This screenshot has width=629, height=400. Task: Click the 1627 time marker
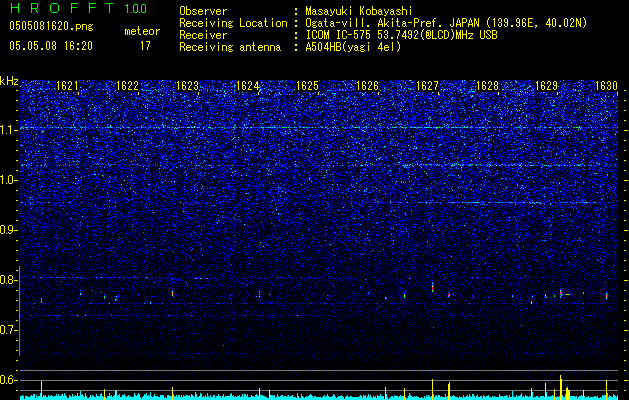point(427,86)
